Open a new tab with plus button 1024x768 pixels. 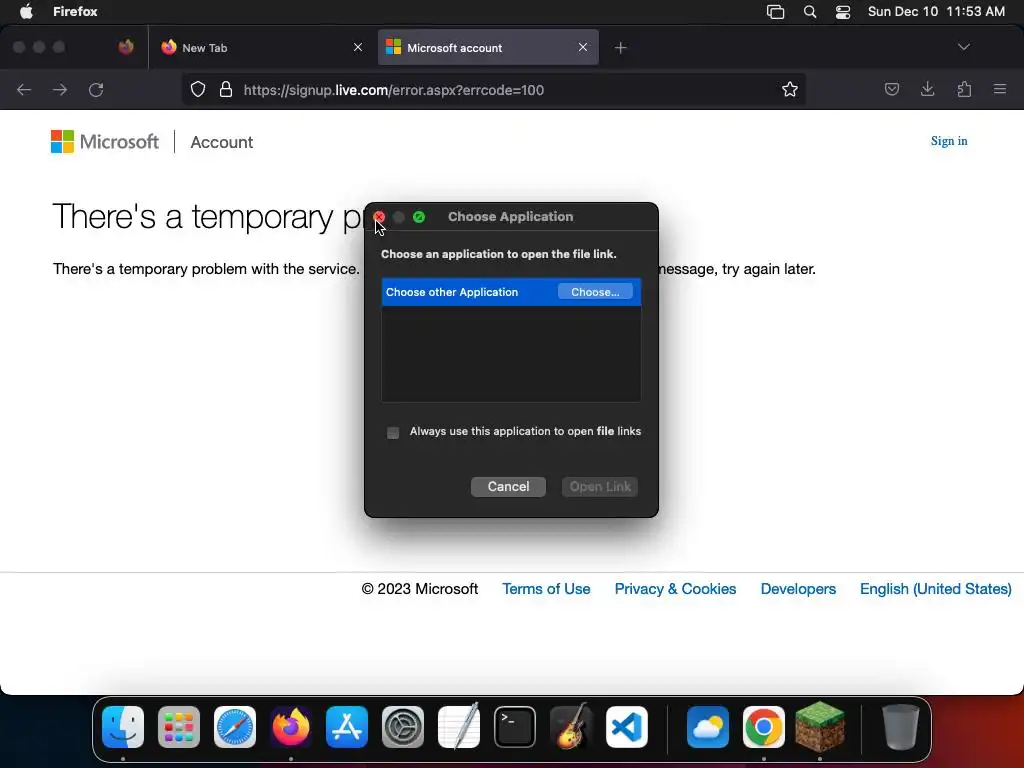coord(620,48)
